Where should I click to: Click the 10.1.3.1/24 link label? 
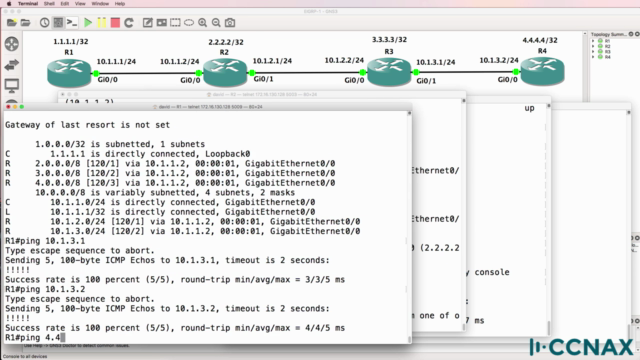[x=436, y=62]
